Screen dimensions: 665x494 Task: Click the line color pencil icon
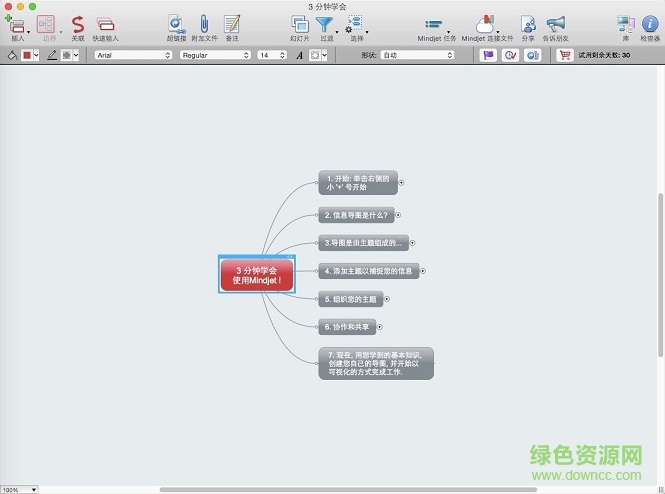(x=52, y=55)
